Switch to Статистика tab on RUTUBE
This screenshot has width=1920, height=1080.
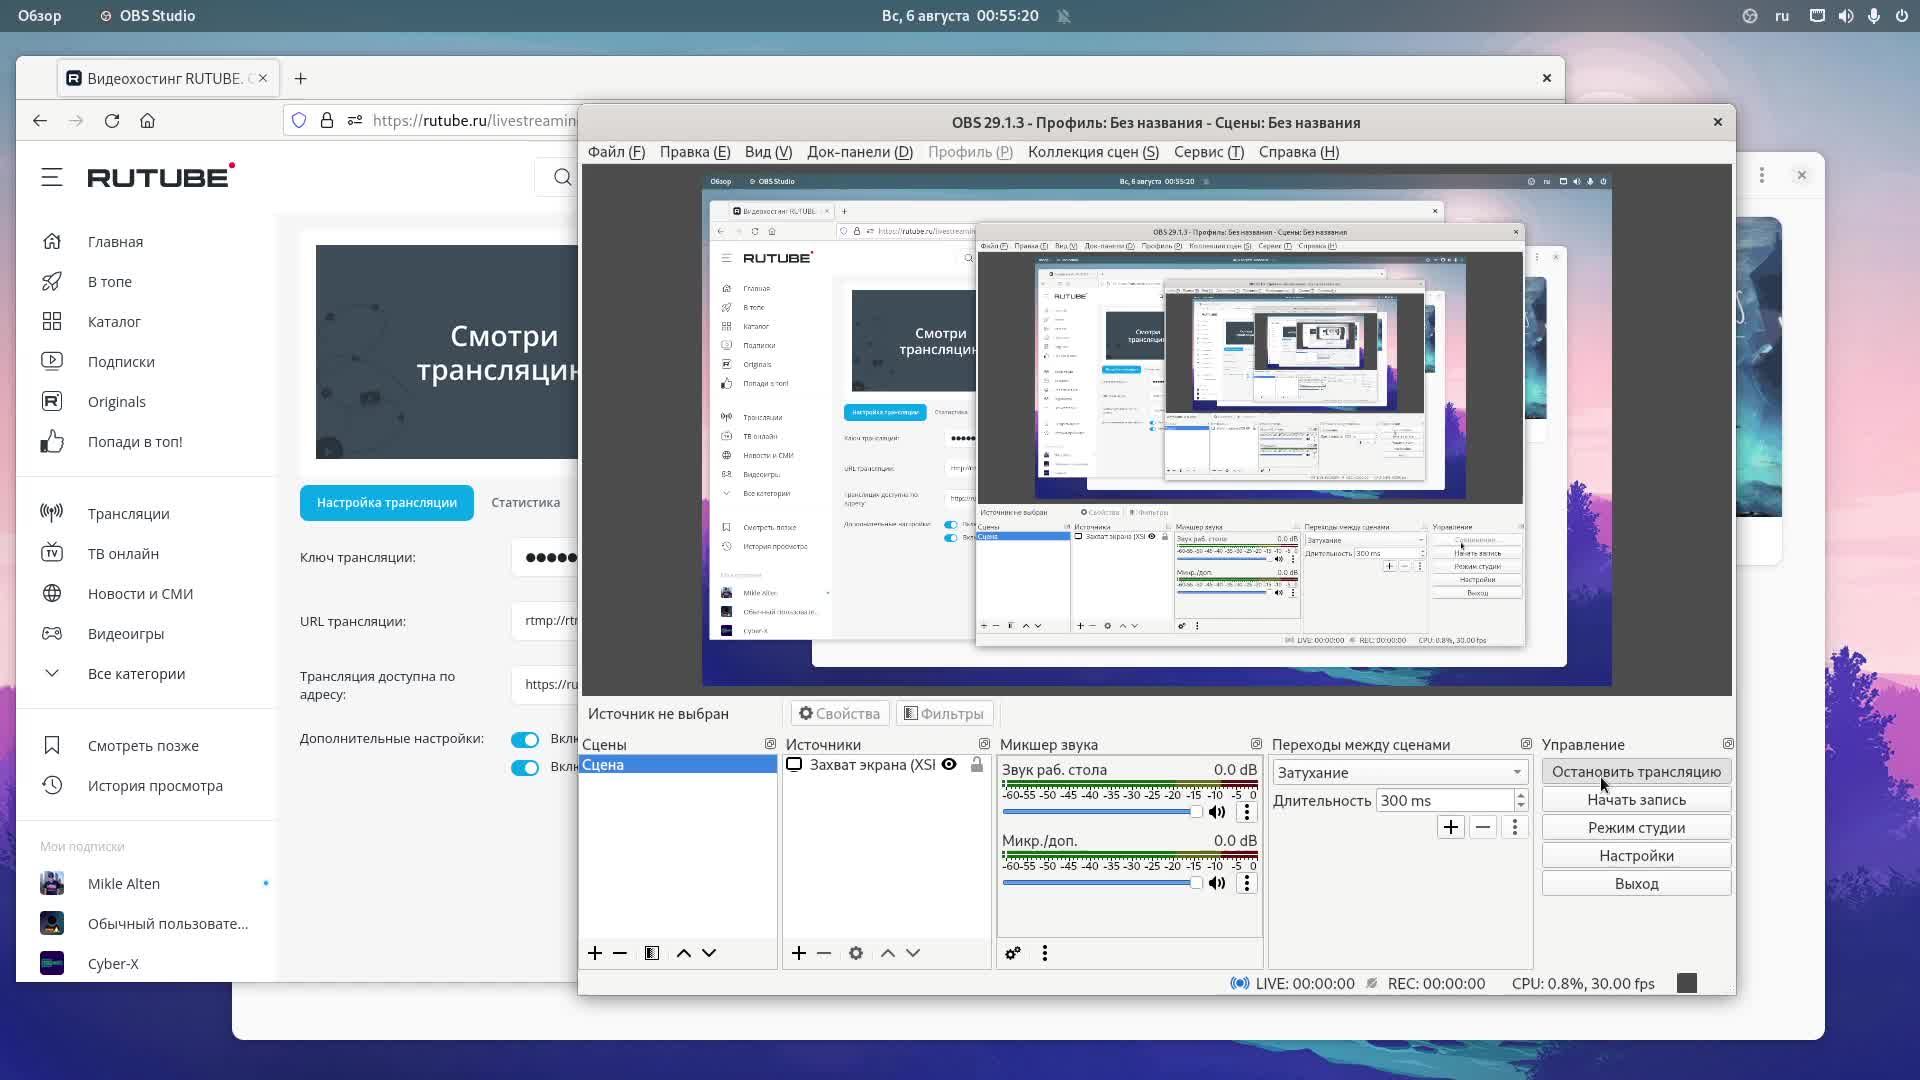coord(526,503)
